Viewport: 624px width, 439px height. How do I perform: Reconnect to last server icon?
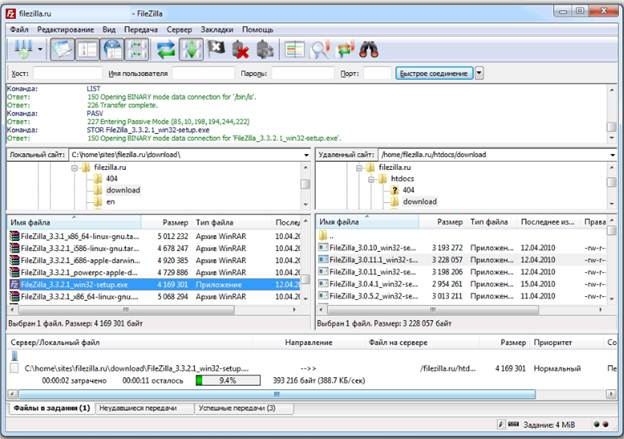pyautogui.click(x=265, y=48)
